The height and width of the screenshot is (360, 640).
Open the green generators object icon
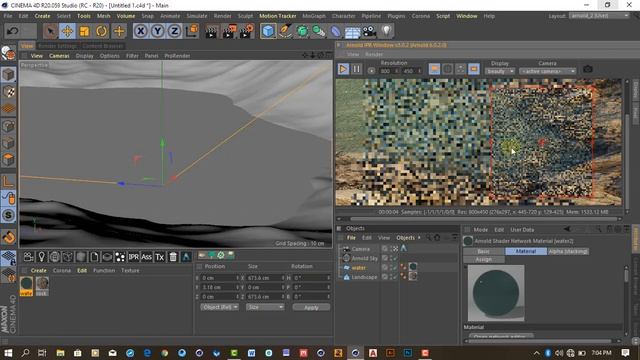pyautogui.click(x=302, y=31)
